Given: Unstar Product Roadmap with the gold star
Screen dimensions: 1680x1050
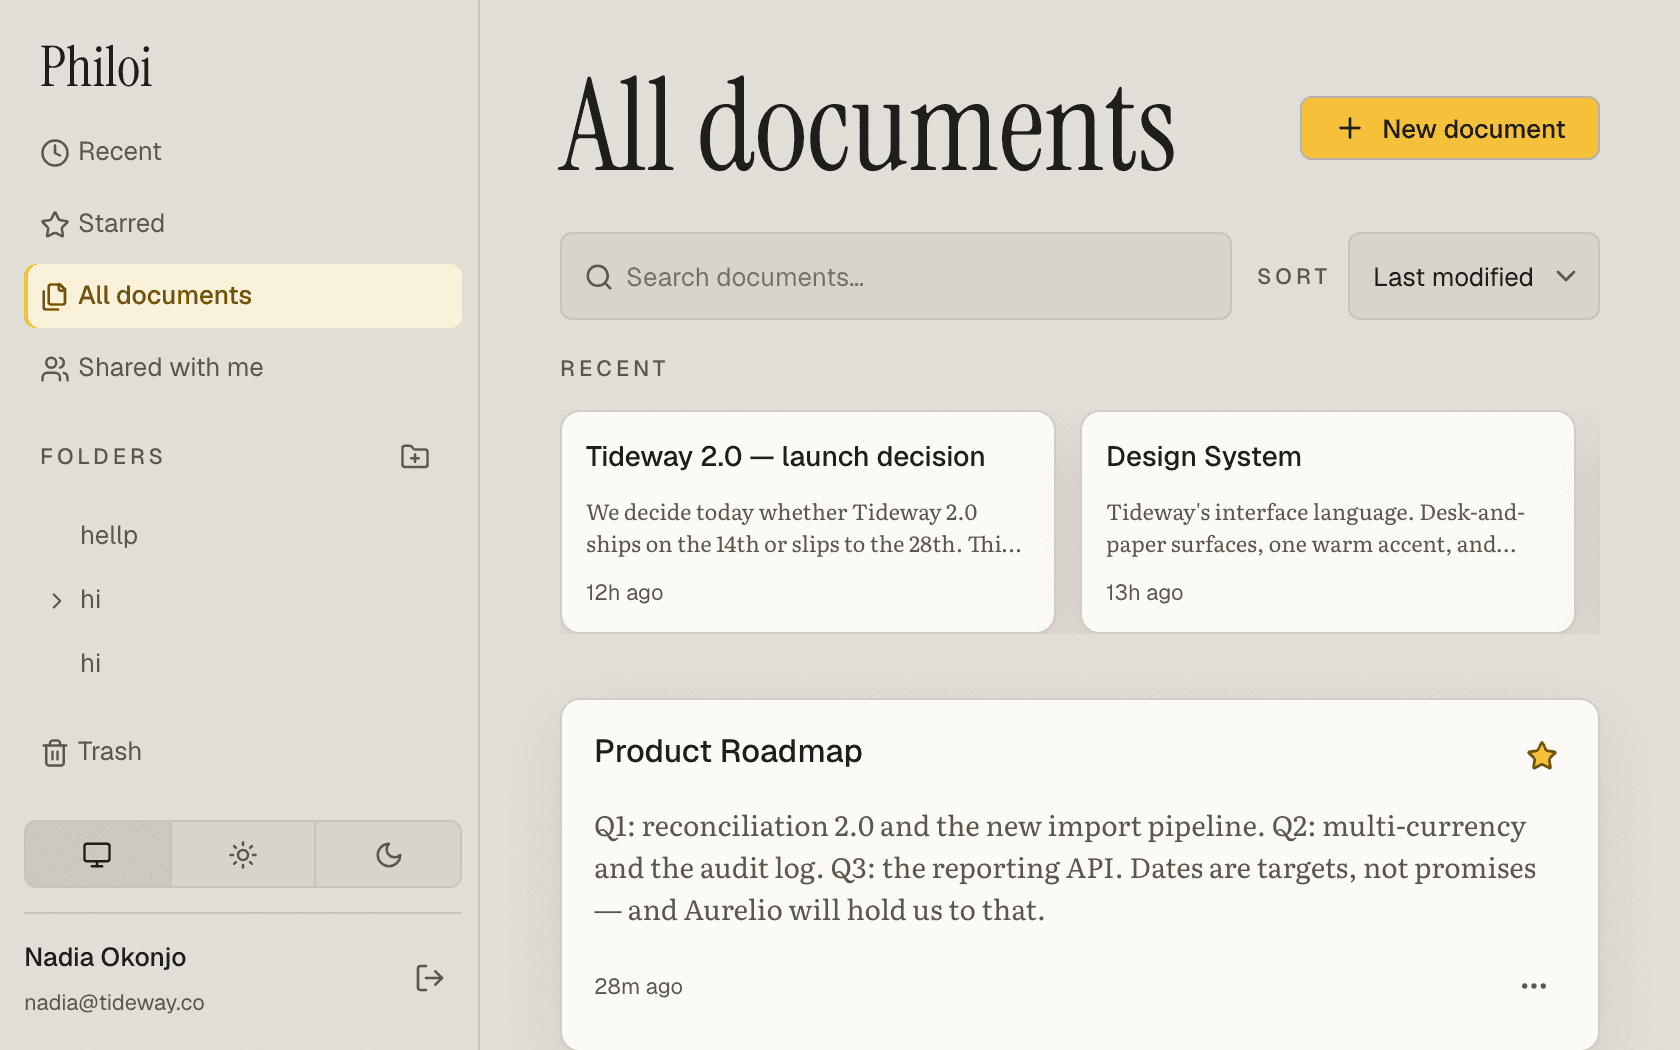Looking at the screenshot, I should [1542, 756].
